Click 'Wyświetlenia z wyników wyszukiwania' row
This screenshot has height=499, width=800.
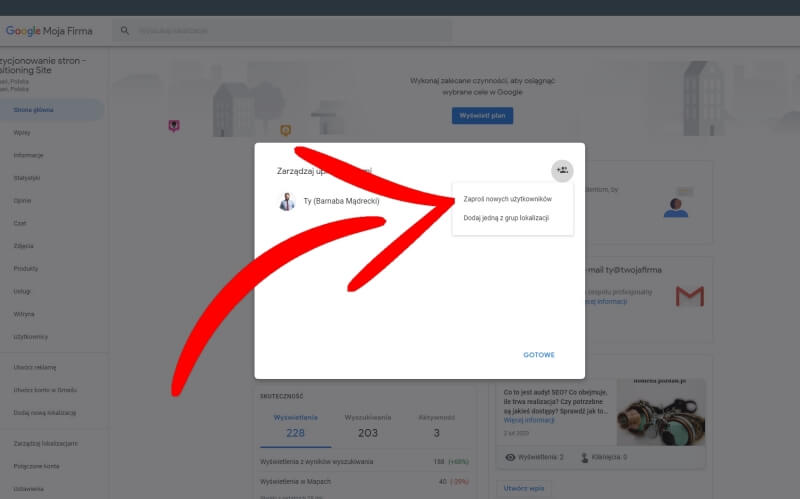(x=364, y=462)
